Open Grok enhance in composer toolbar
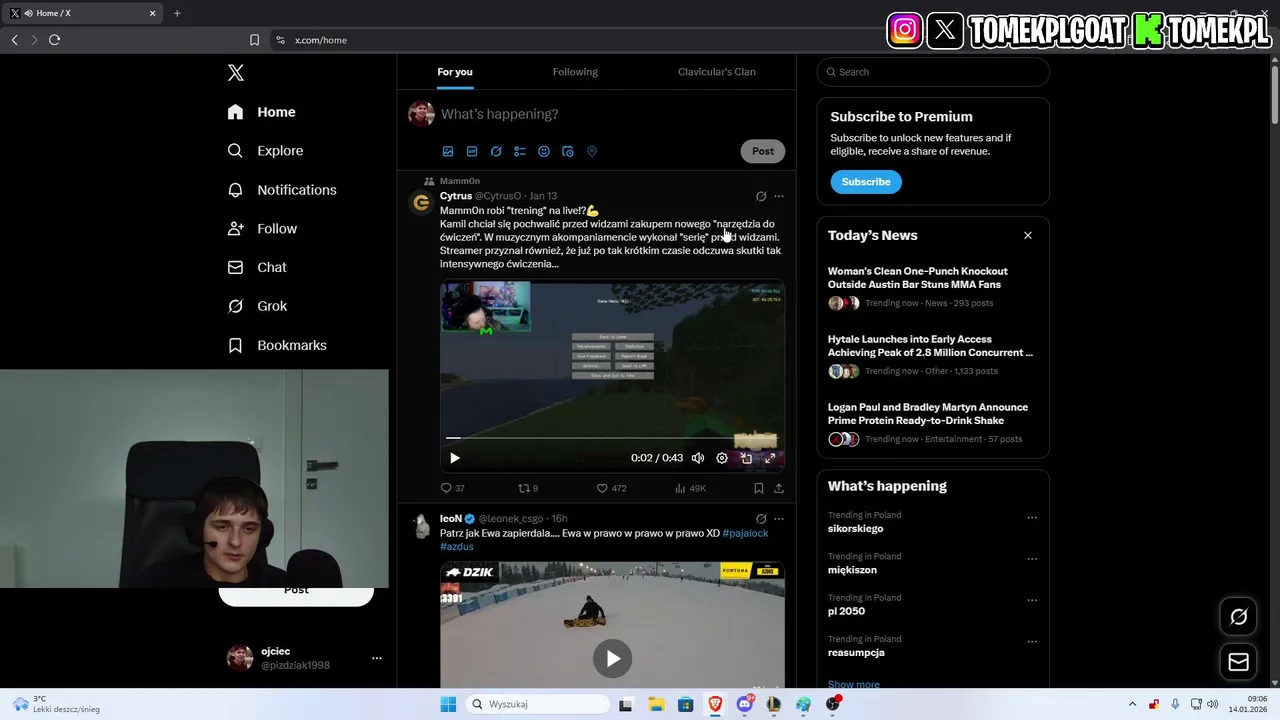Screen dimensions: 1280x720 coord(496,152)
